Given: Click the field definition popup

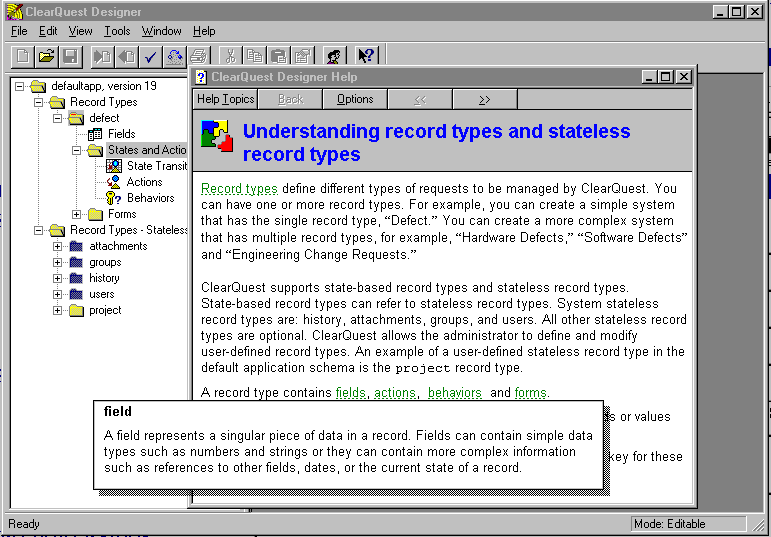Looking at the screenshot, I should click(348, 445).
